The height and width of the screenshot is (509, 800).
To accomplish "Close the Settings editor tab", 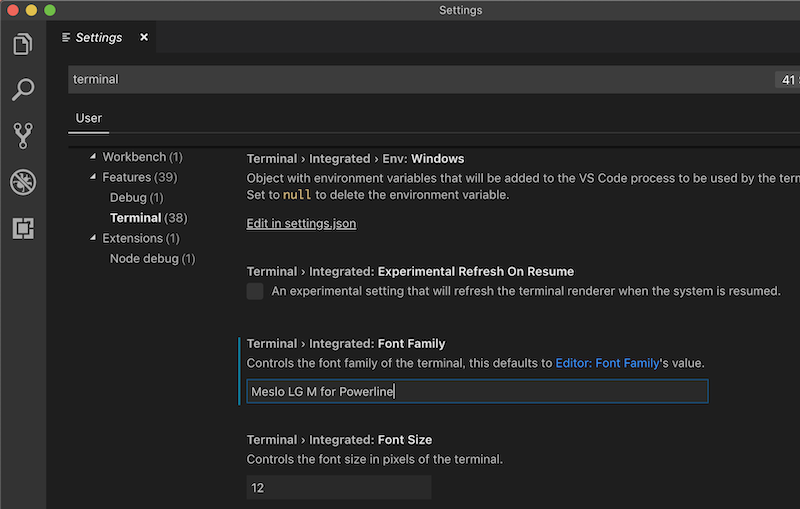I will click(x=144, y=37).
